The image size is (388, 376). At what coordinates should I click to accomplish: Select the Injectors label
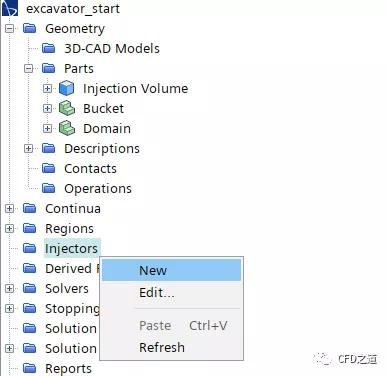[x=71, y=249]
